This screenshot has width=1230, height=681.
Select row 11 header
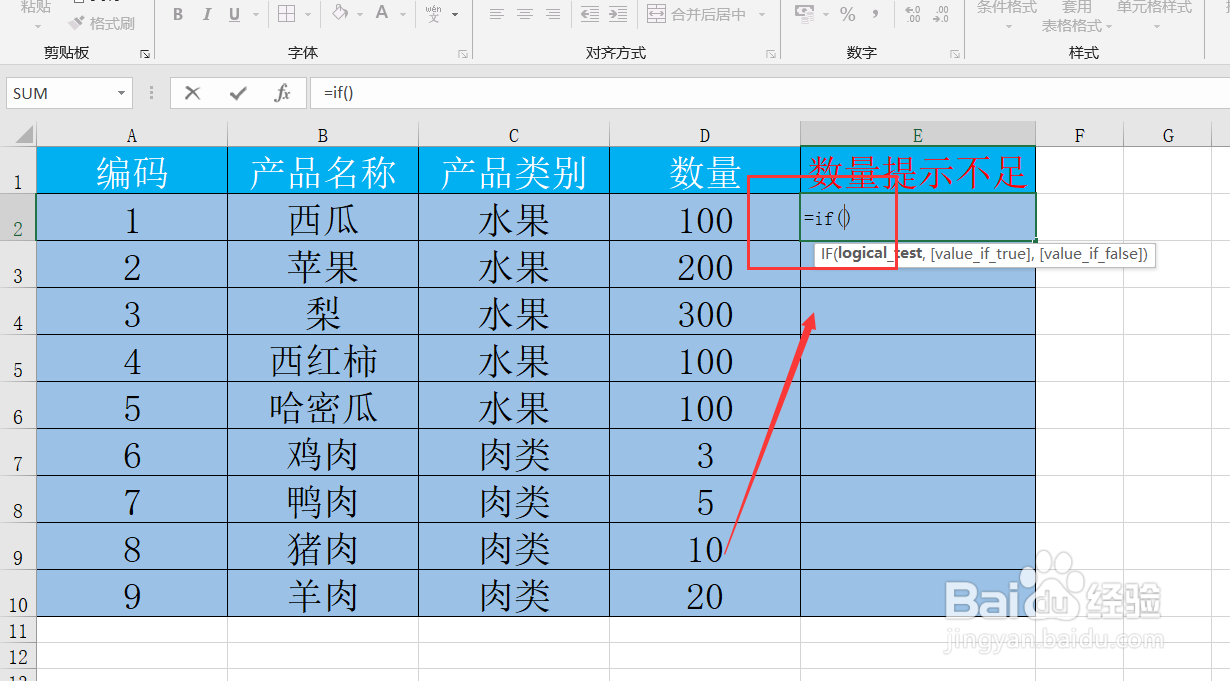click(x=18, y=631)
